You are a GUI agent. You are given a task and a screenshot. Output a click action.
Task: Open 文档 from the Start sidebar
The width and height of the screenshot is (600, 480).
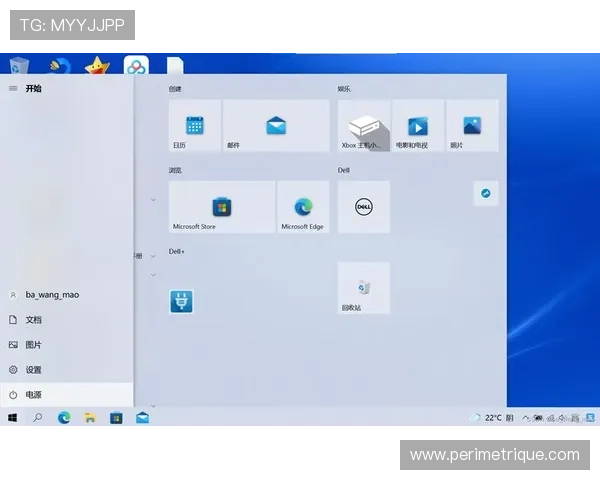point(67,320)
